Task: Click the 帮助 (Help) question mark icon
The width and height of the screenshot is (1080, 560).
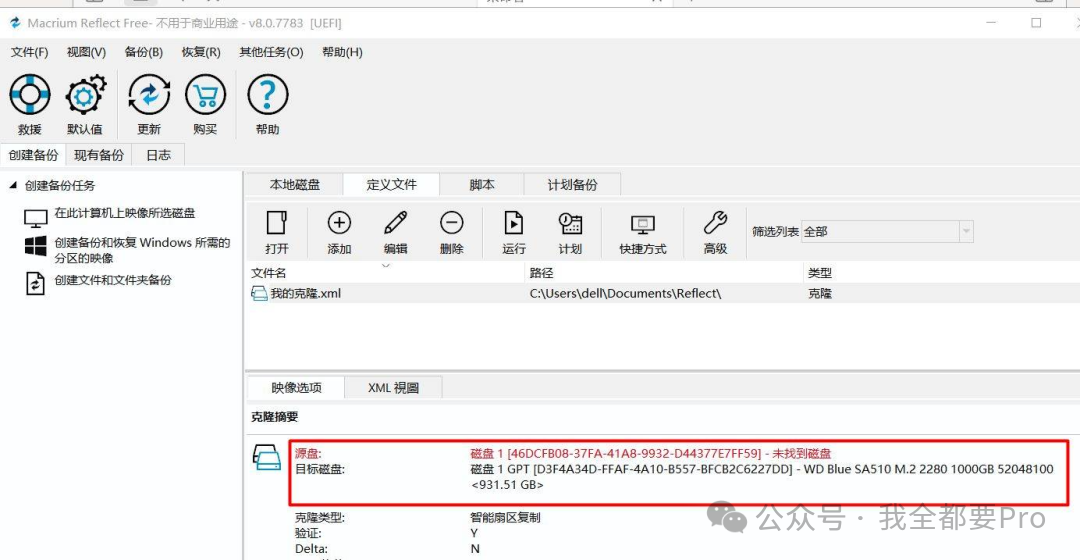Action: point(267,96)
